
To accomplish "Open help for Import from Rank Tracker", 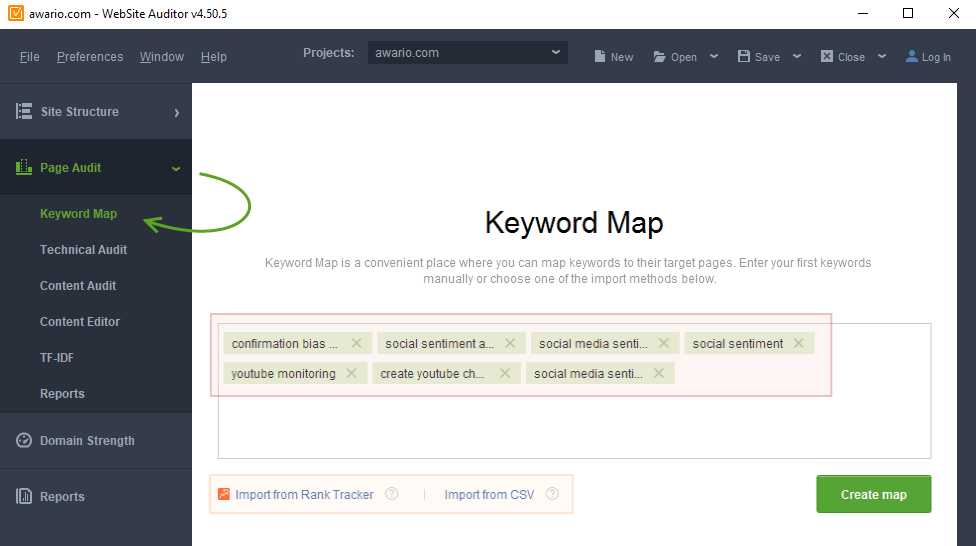I will [x=392, y=494].
